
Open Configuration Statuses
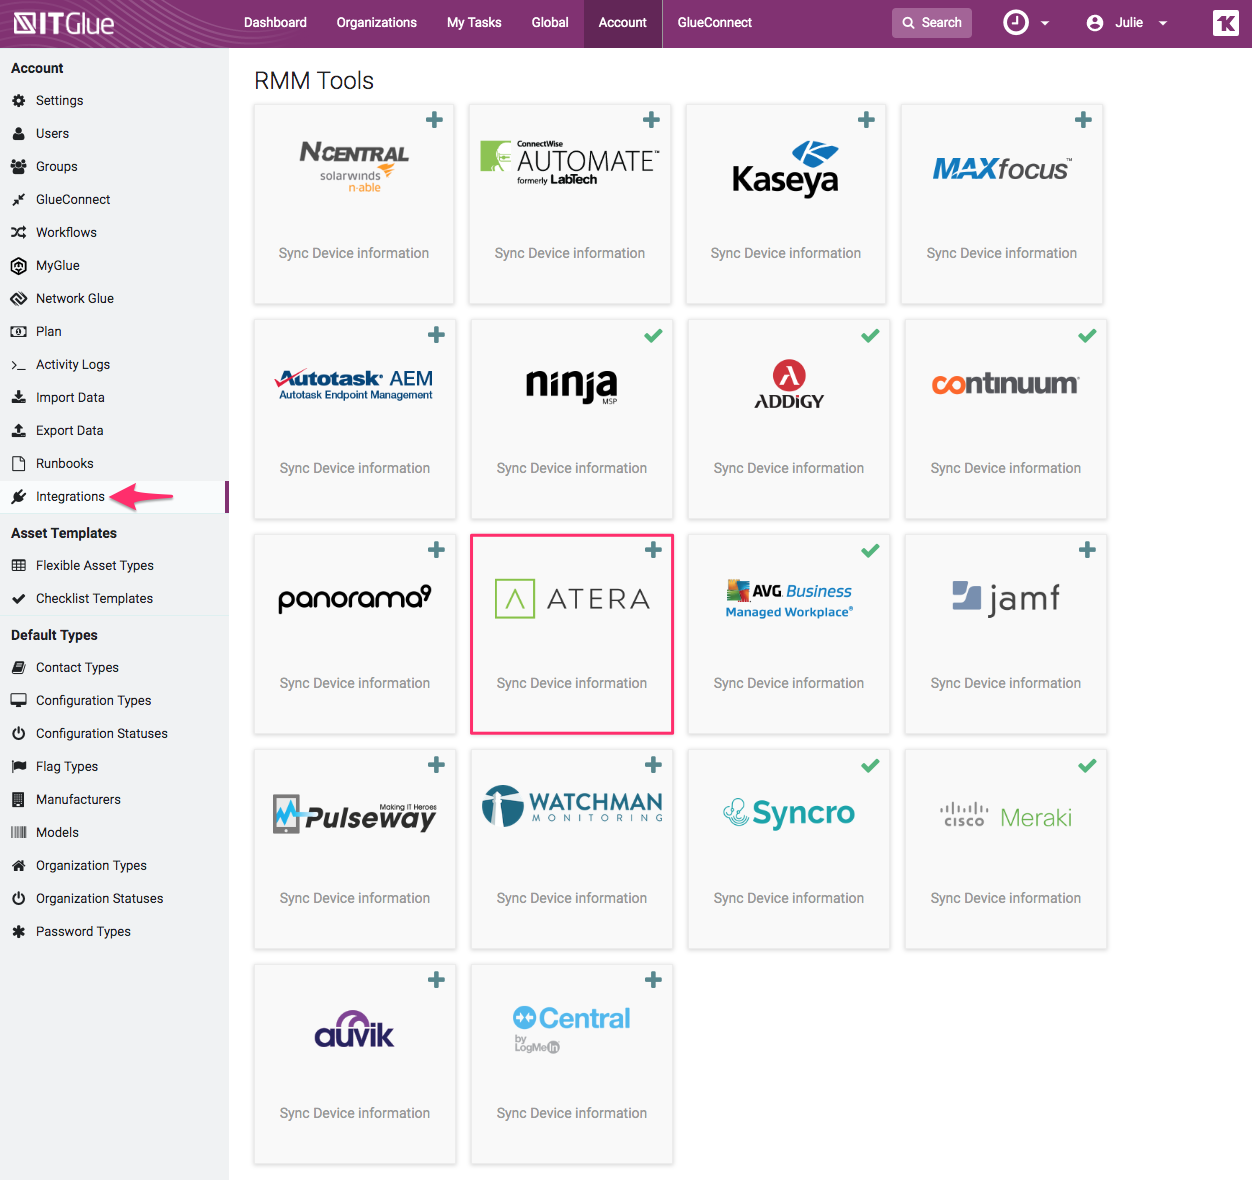click(102, 733)
